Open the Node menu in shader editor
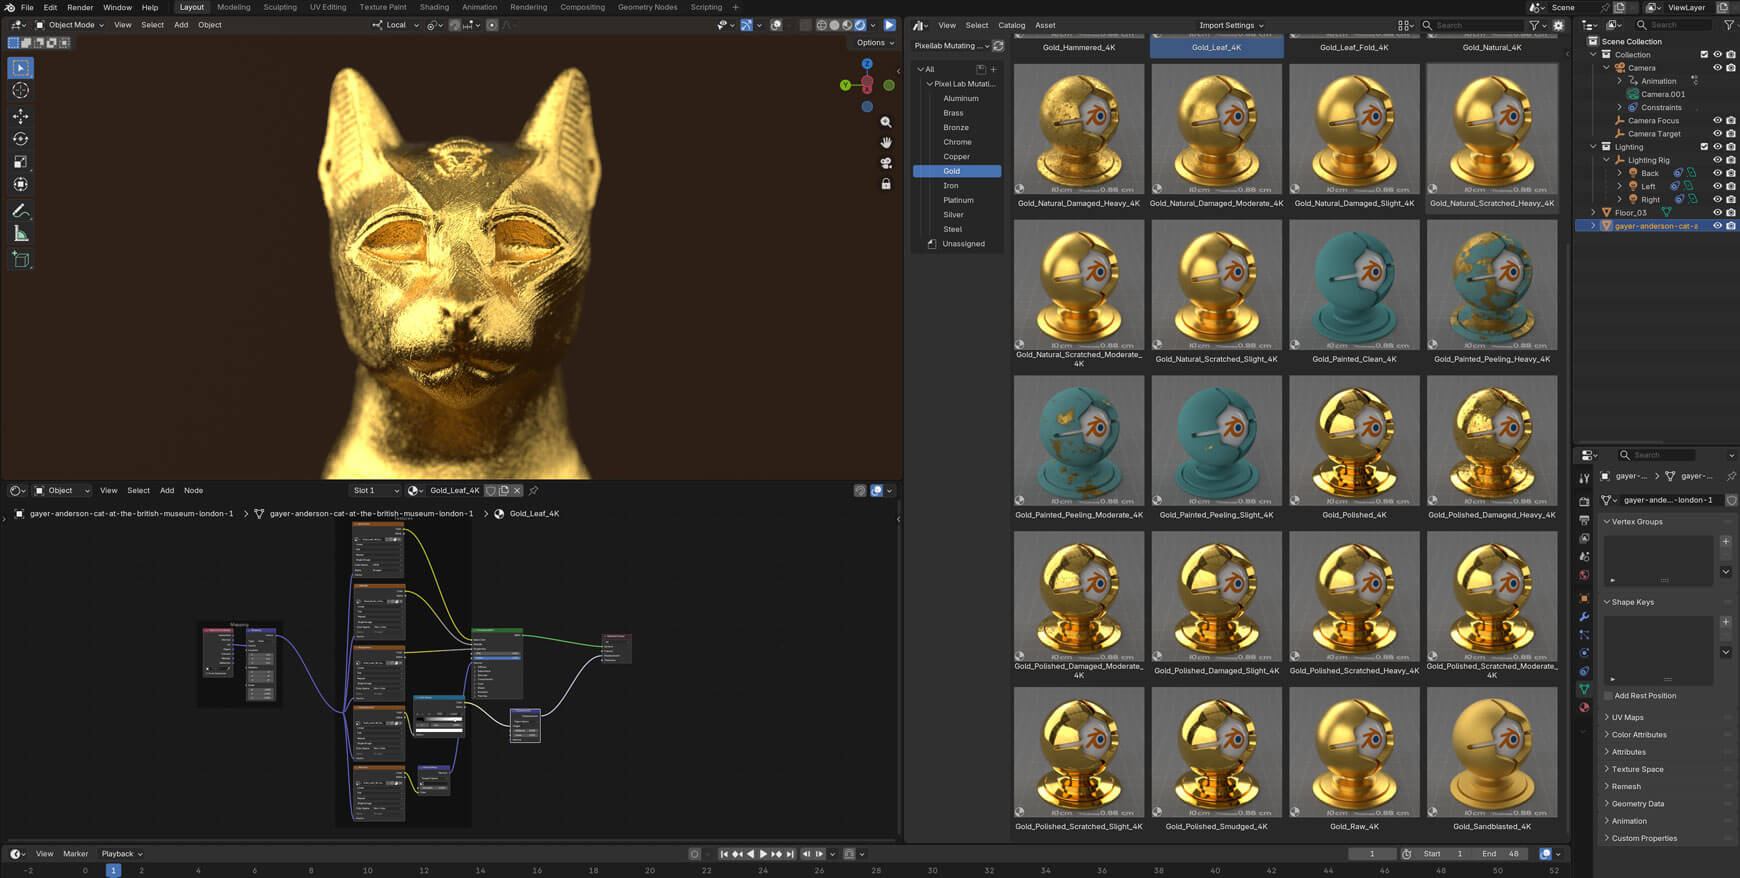This screenshot has height=878, width=1740. (x=193, y=491)
